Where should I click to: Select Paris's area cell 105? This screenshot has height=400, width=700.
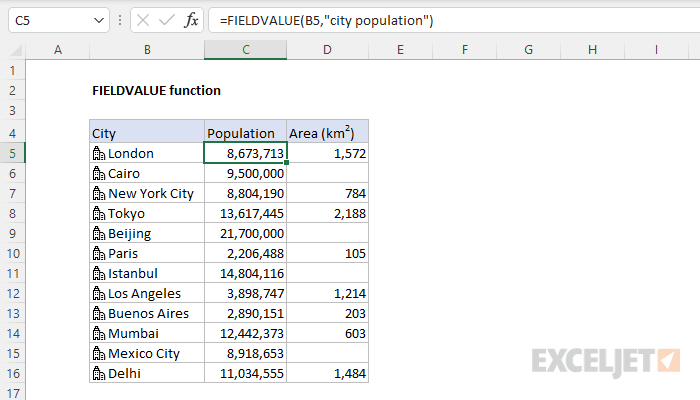327,254
